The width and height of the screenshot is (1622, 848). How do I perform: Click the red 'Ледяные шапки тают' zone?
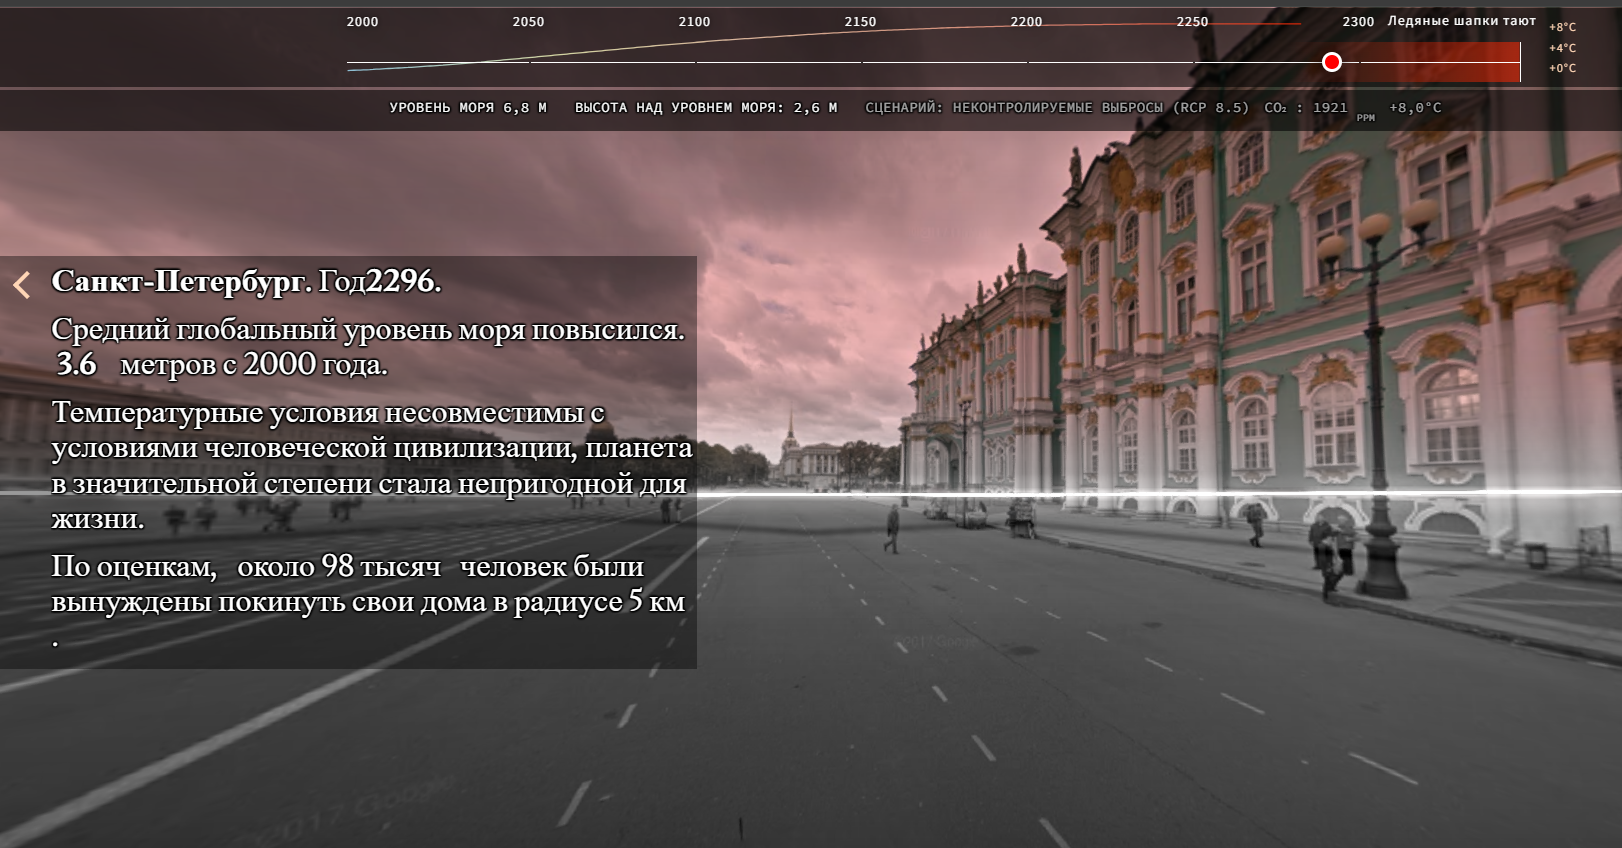(x=1440, y=62)
